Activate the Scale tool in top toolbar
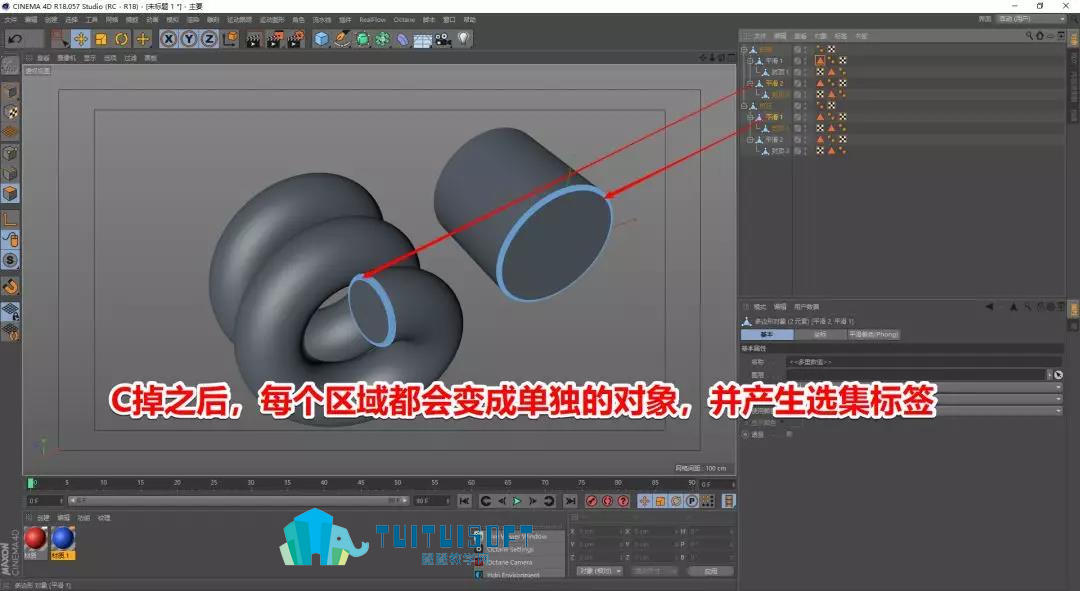This screenshot has height=591, width=1080. pyautogui.click(x=101, y=39)
